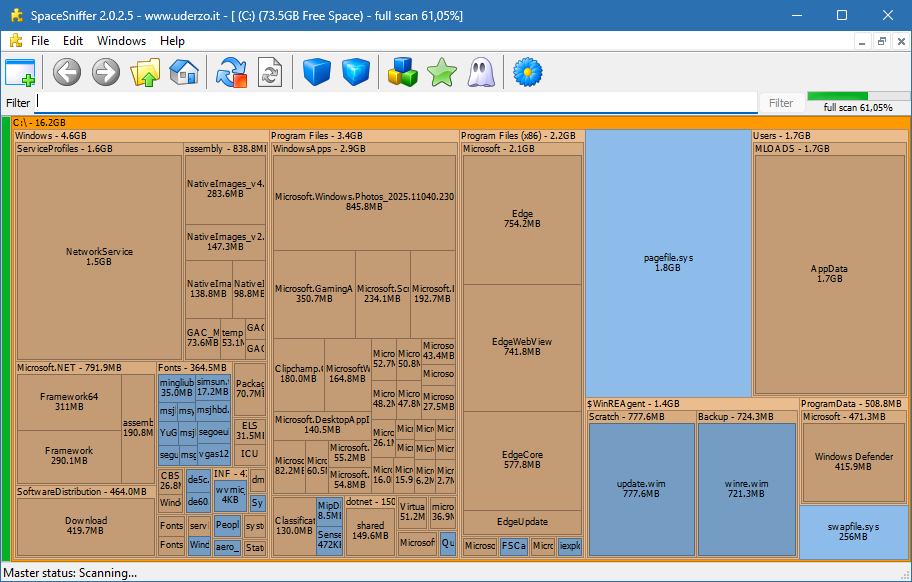The width and height of the screenshot is (912, 582).
Task: Open the Windows menu
Action: coord(121,41)
